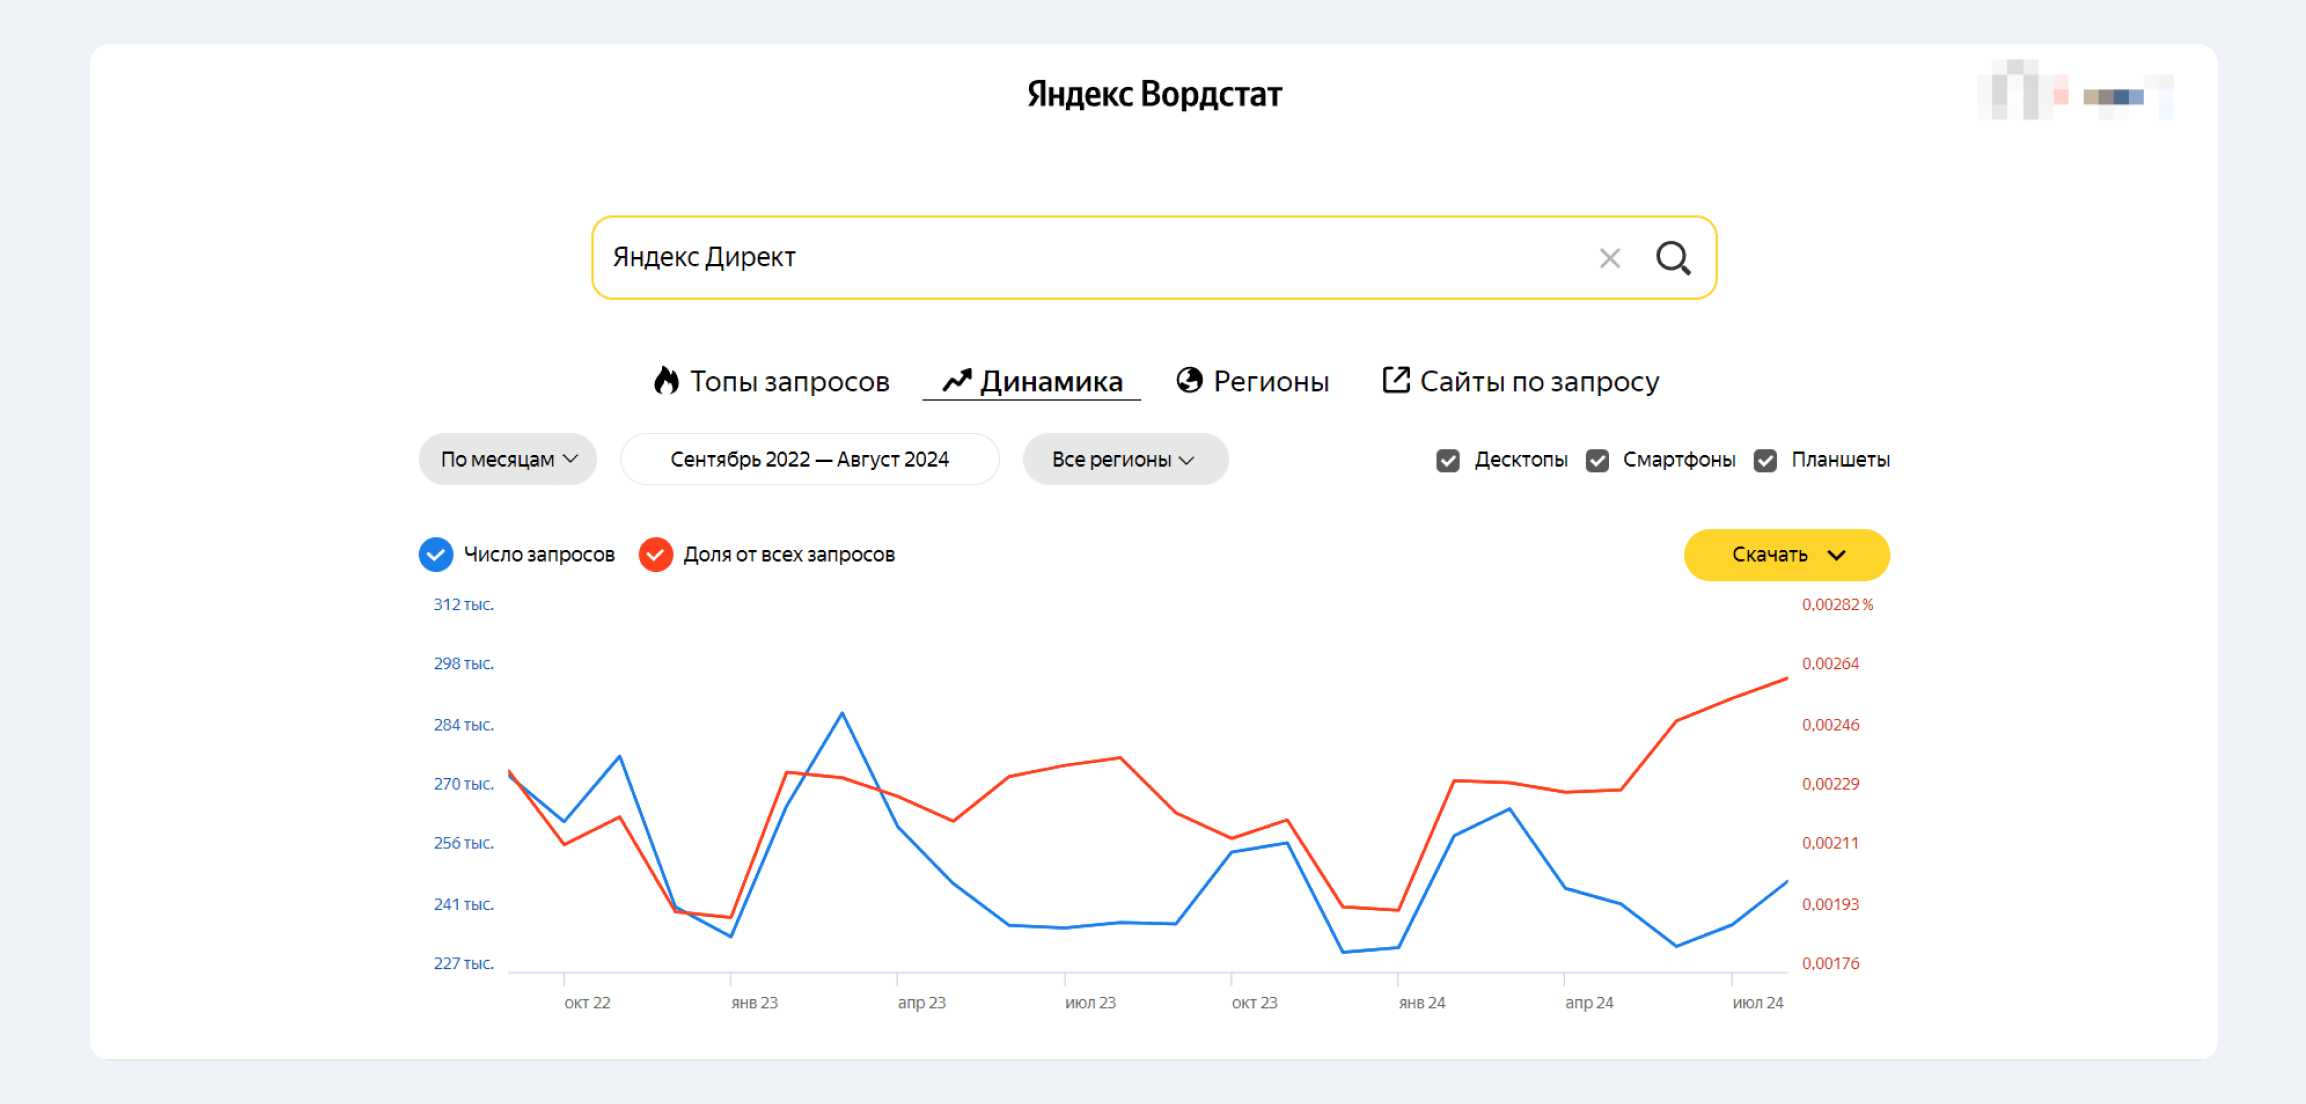Screen dimensions: 2306x1104
Task: Open the Топы запросов tab
Action: point(788,381)
